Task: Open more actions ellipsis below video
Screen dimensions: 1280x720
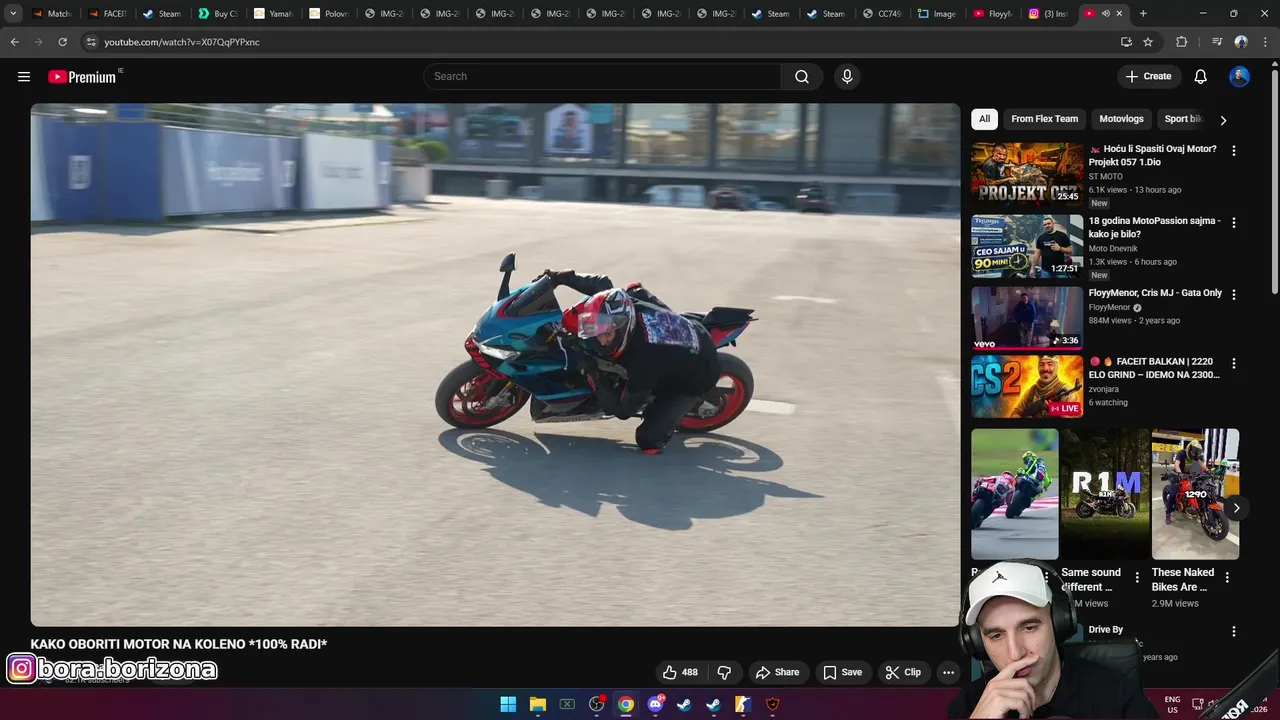Action: point(948,672)
